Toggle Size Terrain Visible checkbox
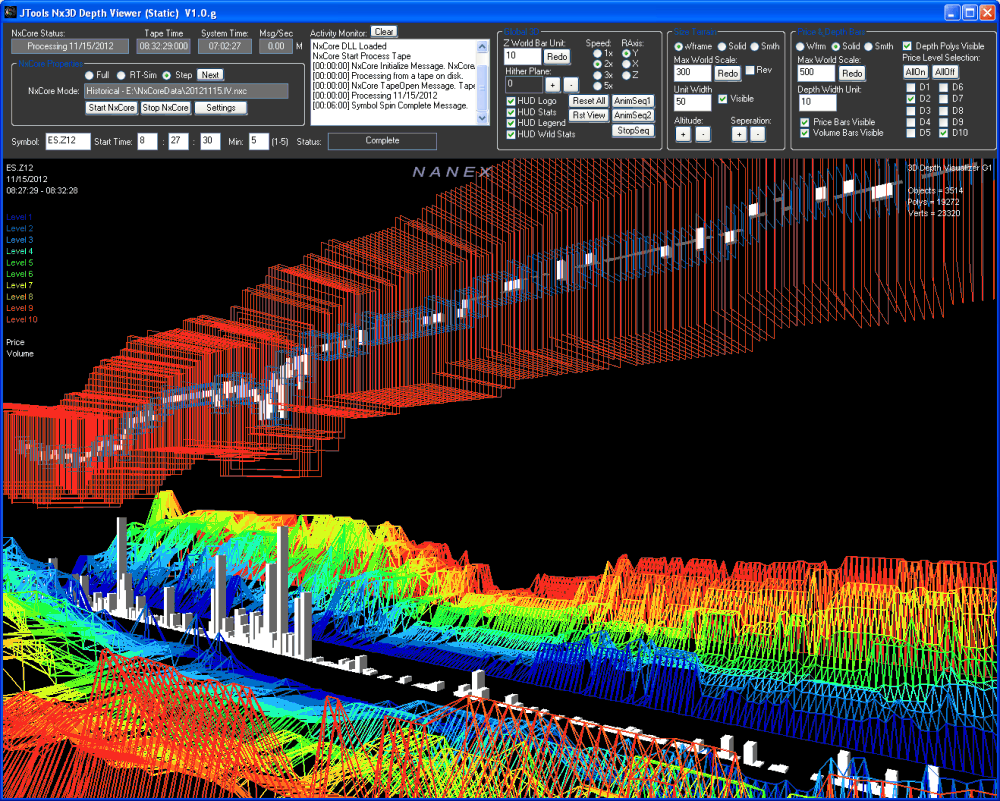This screenshot has height=801, width=1000. (x=723, y=99)
